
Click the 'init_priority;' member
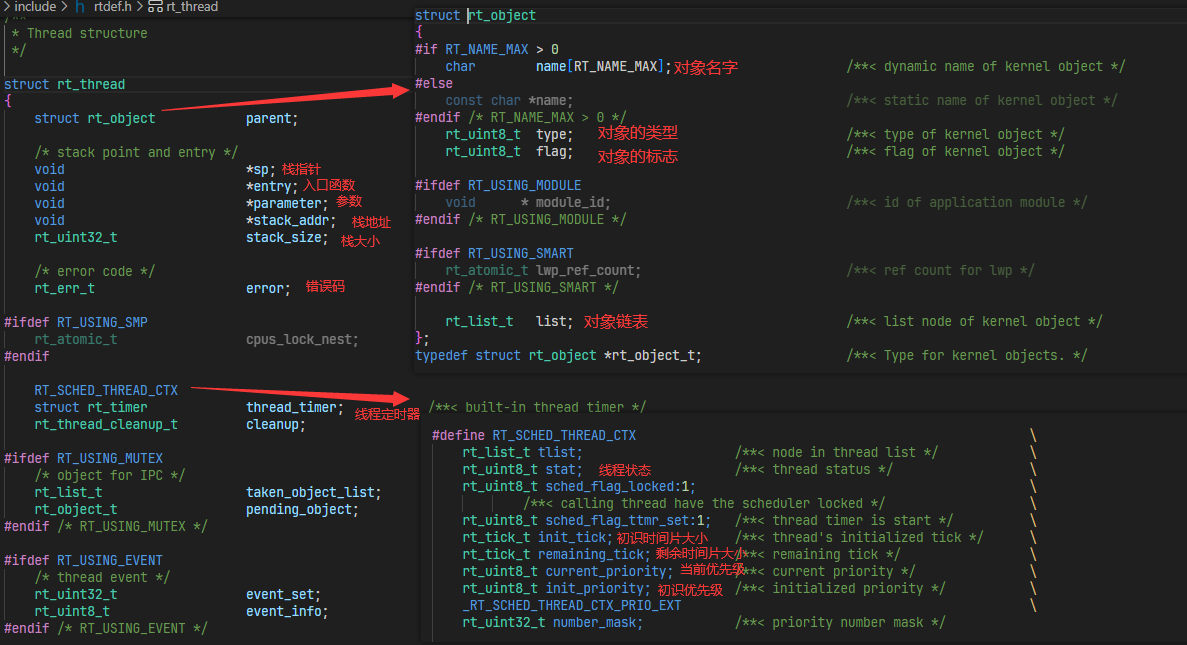(x=597, y=588)
